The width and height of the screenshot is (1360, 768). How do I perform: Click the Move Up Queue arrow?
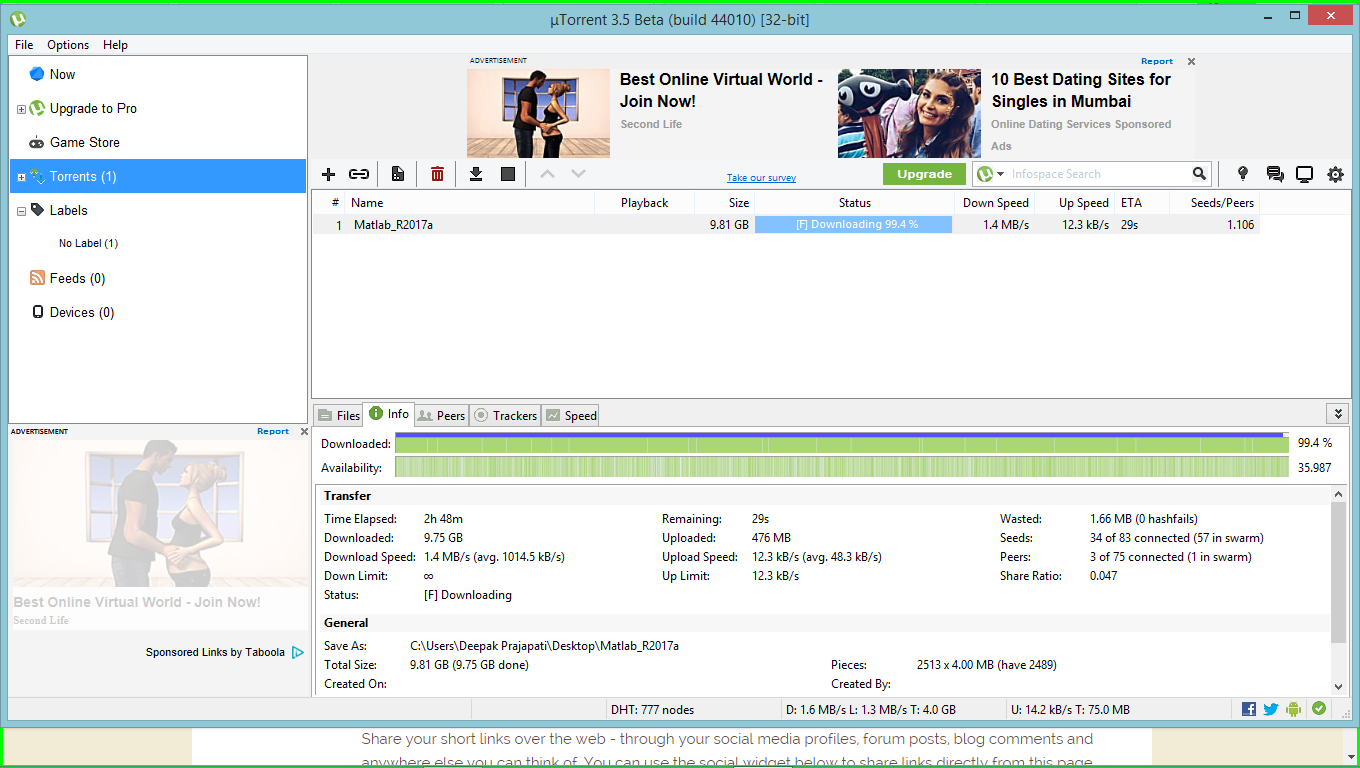(x=547, y=174)
